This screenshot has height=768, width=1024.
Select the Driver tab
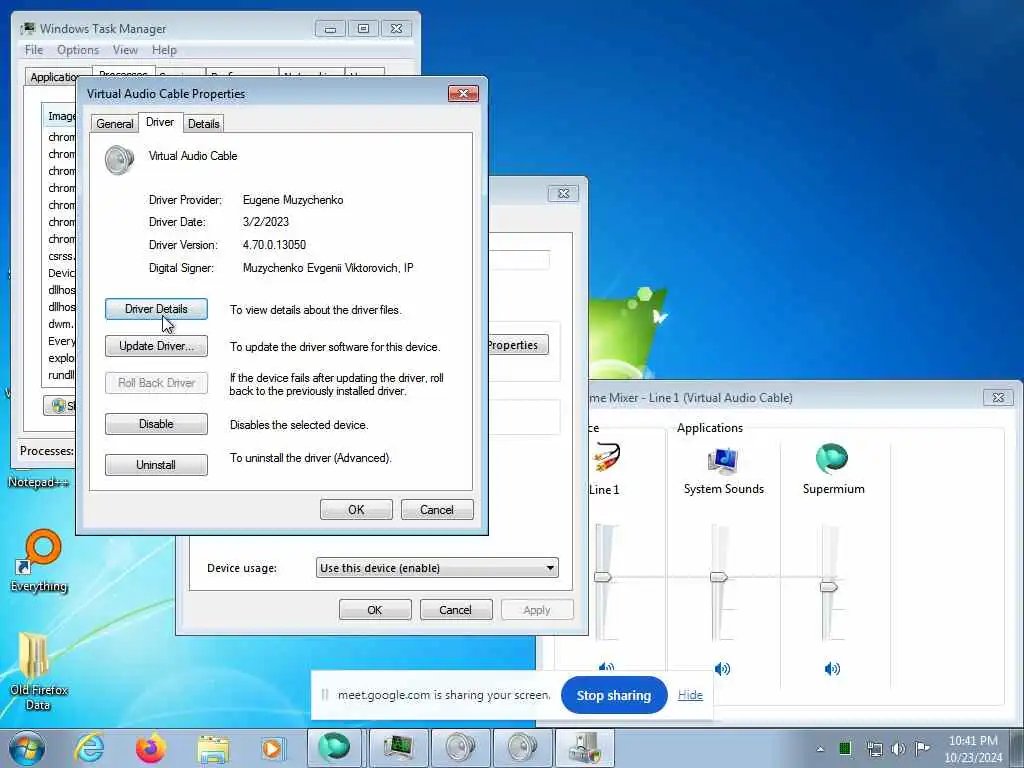[160, 122]
